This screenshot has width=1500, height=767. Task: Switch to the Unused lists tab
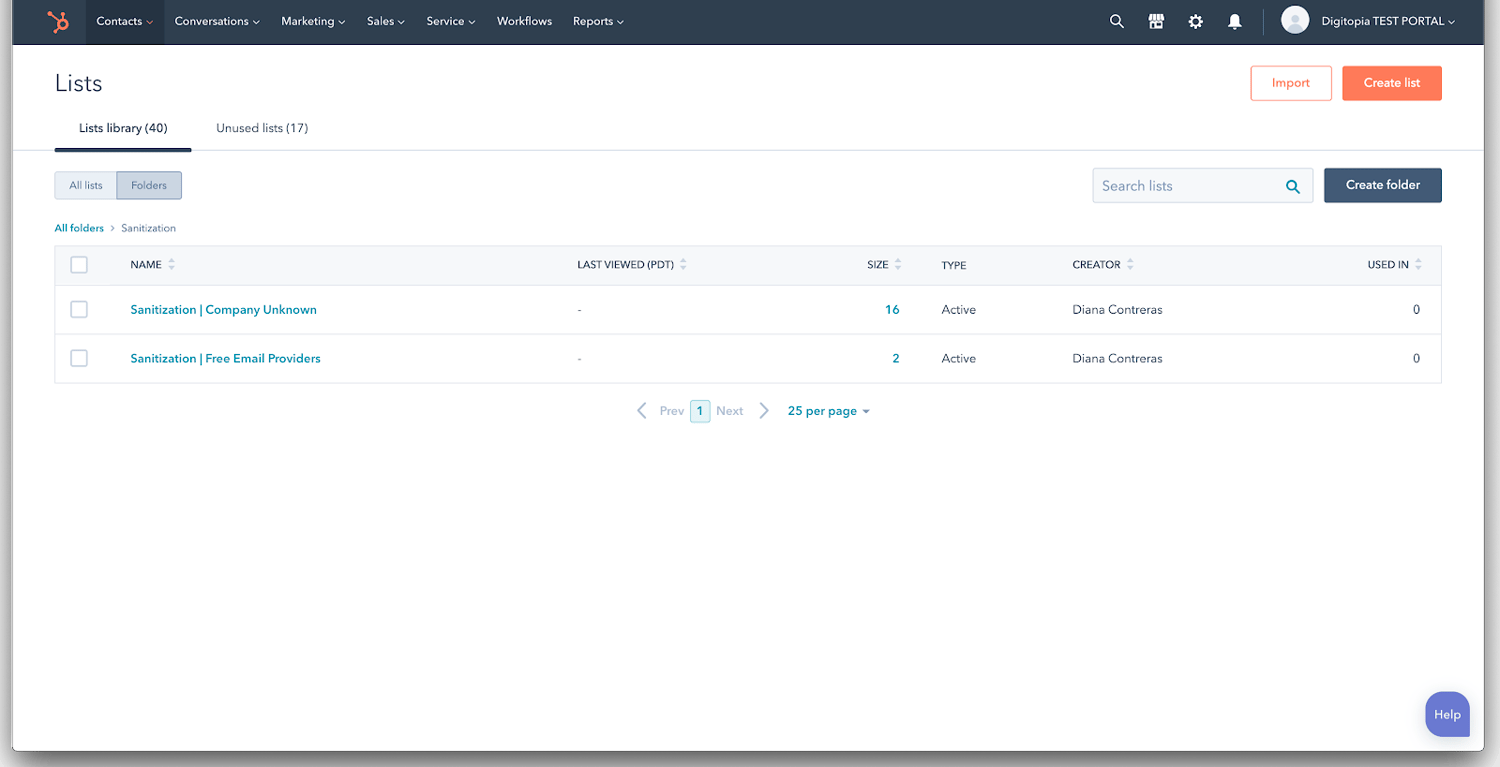[x=261, y=128]
